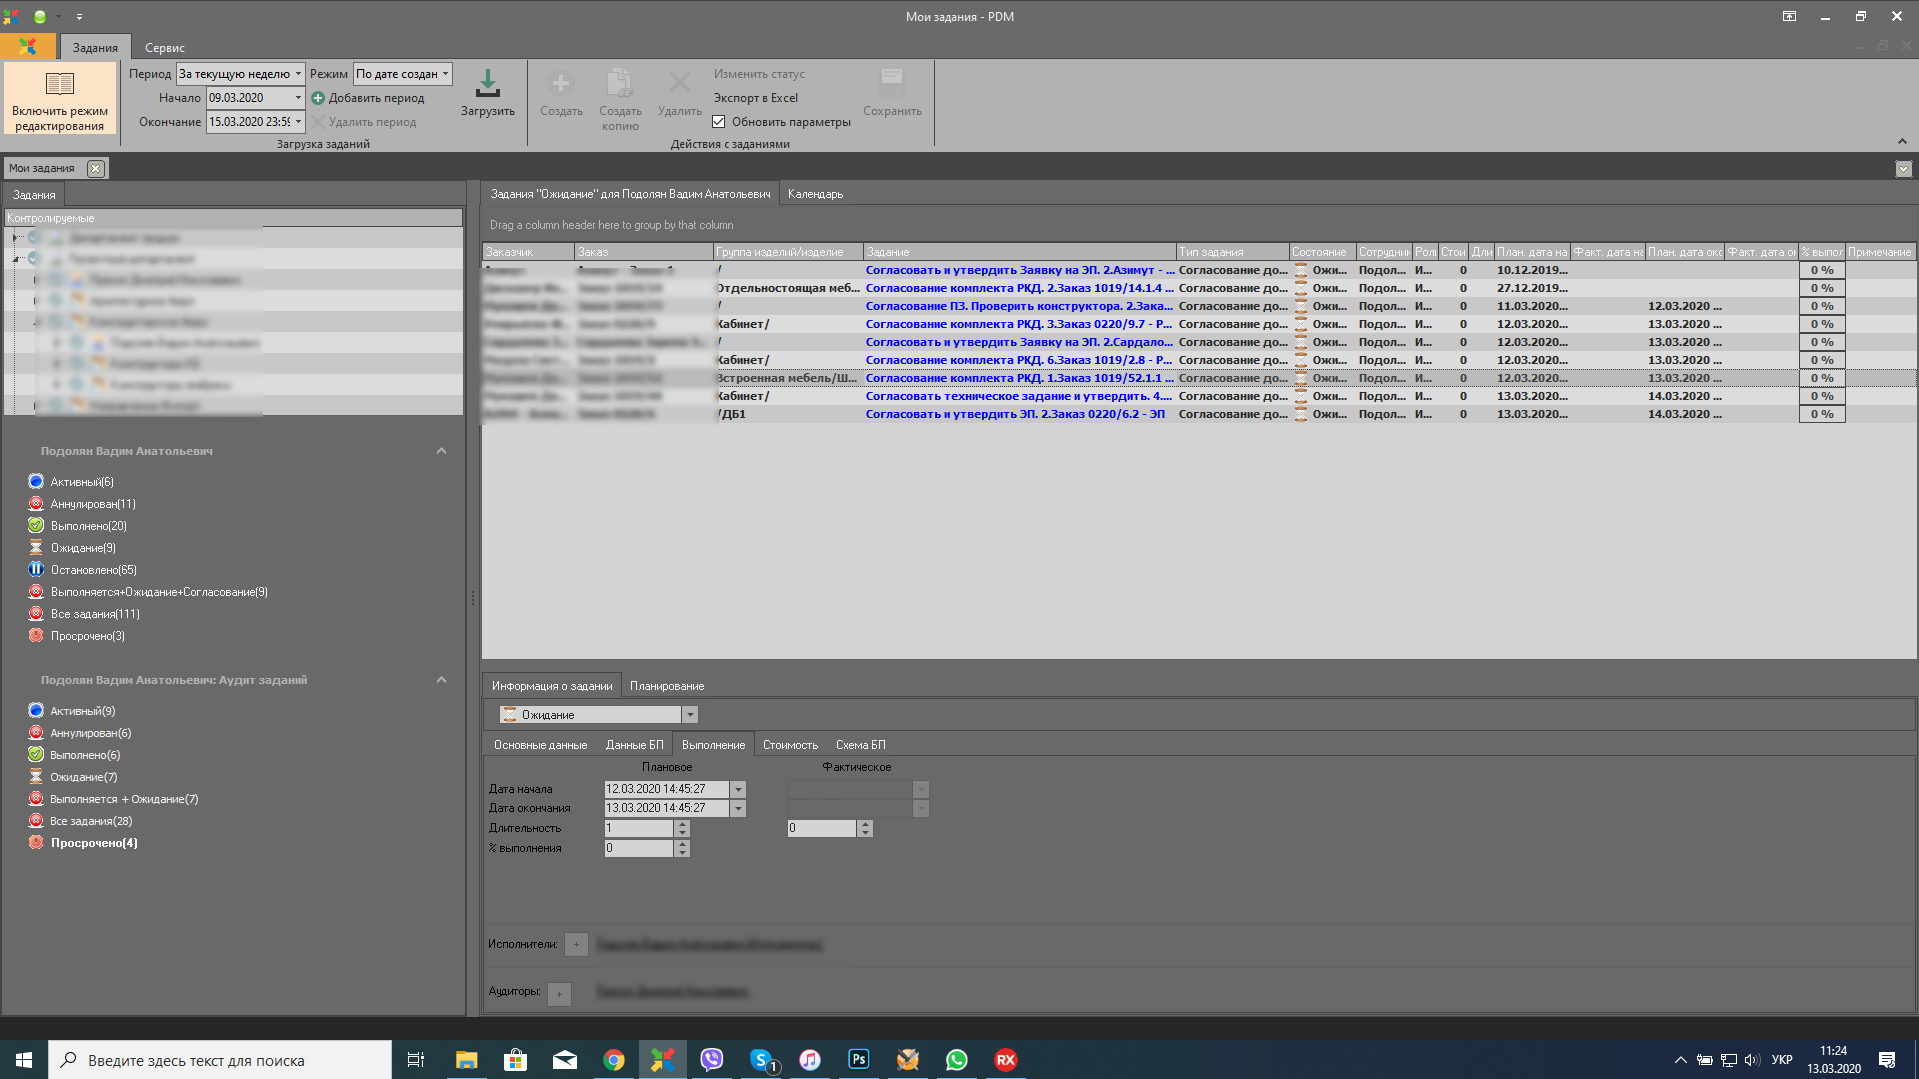The width and height of the screenshot is (1919, 1079).
Task: Open the Период dropdown
Action: 298,74
